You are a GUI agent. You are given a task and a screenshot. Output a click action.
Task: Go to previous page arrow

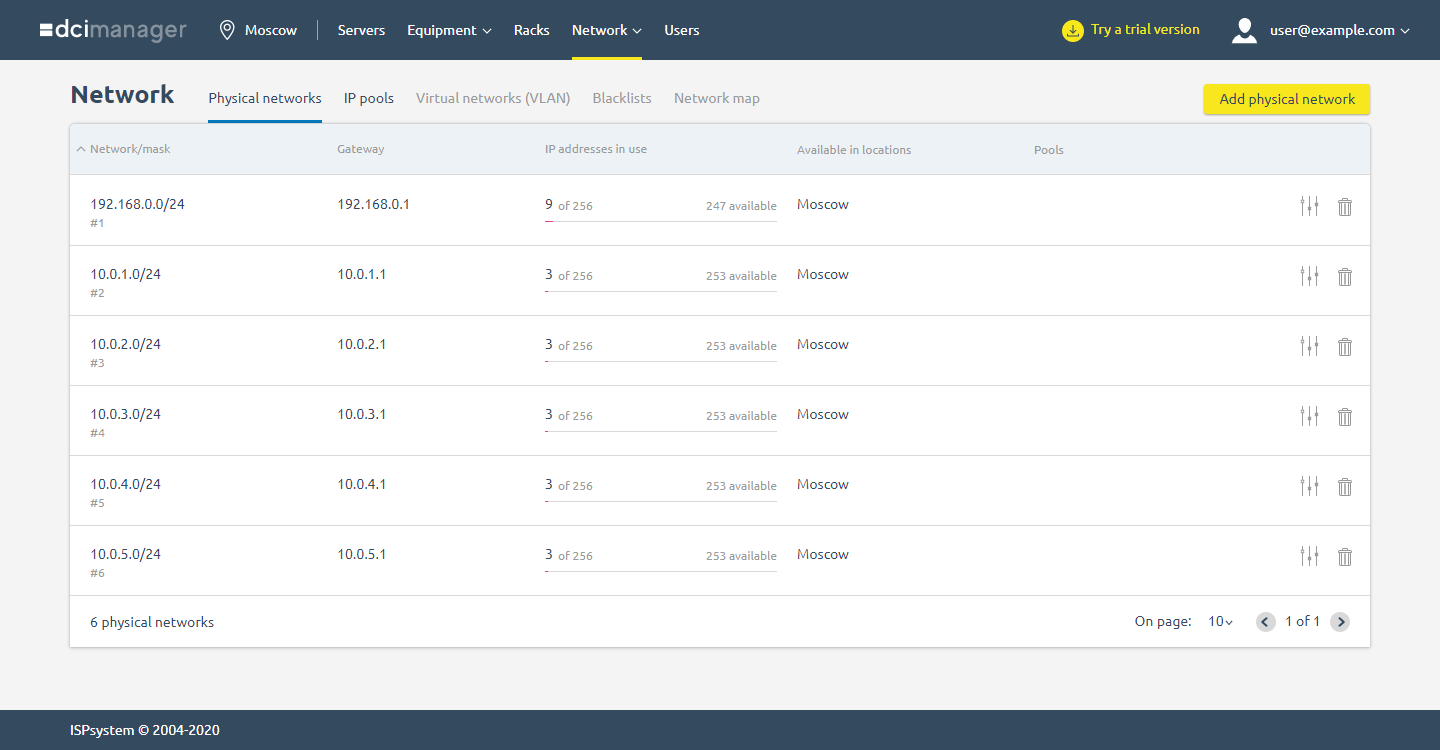(x=1266, y=622)
